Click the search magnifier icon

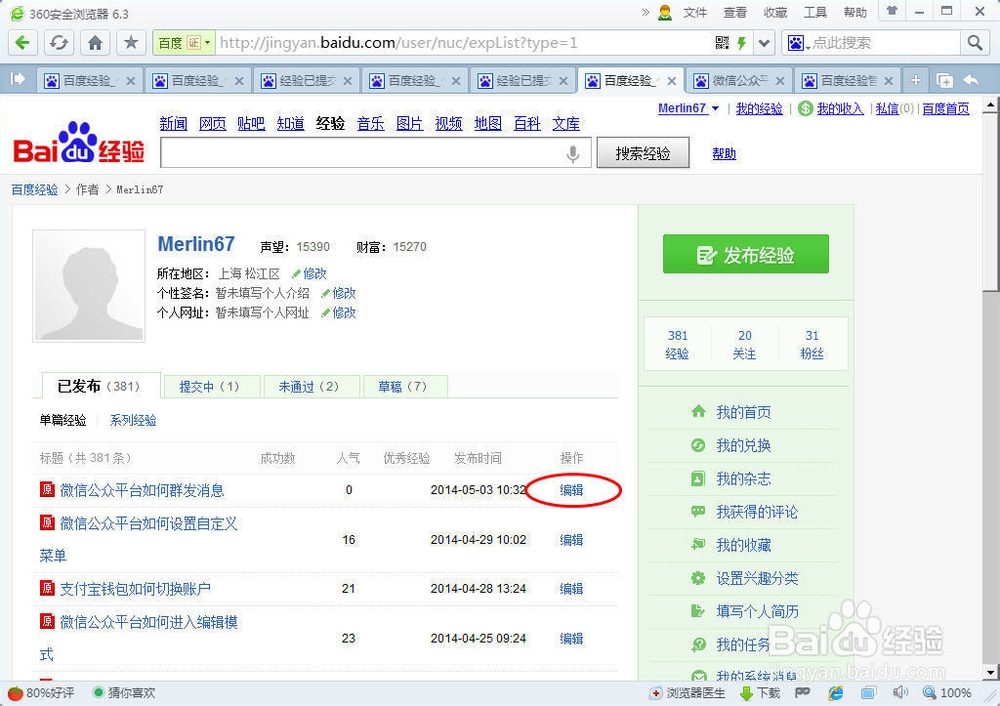click(974, 43)
